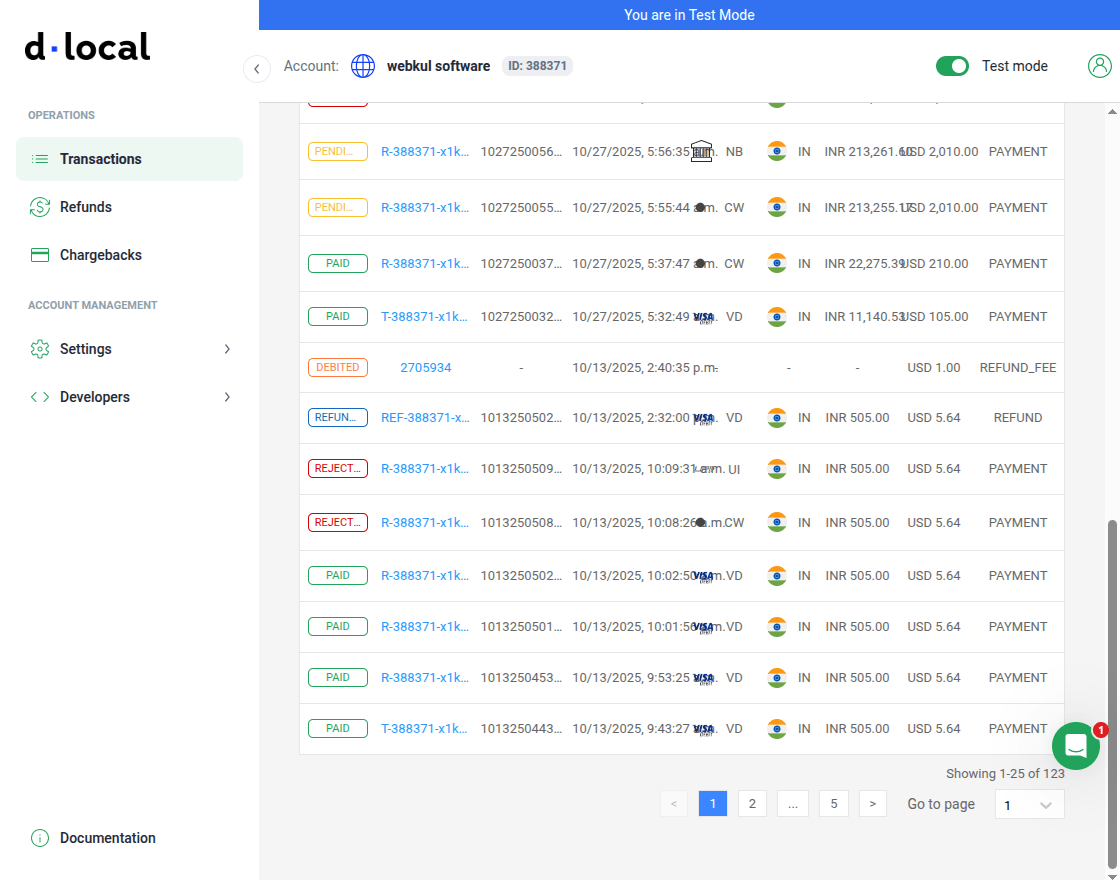Viewport: 1120px width, 880px height.
Task: Click the Refunds sidebar icon
Action: pos(39,207)
